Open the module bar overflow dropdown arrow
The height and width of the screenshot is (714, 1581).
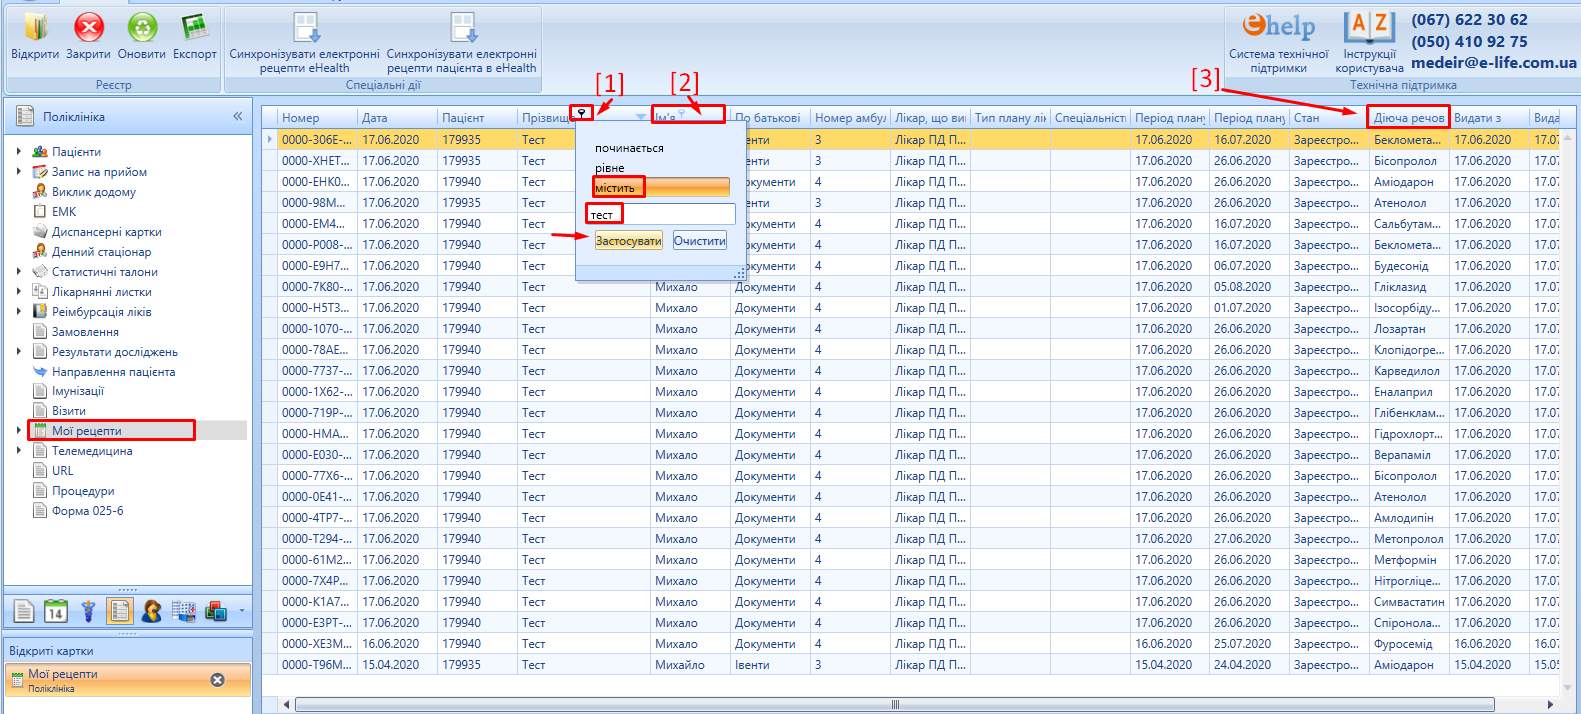(242, 611)
